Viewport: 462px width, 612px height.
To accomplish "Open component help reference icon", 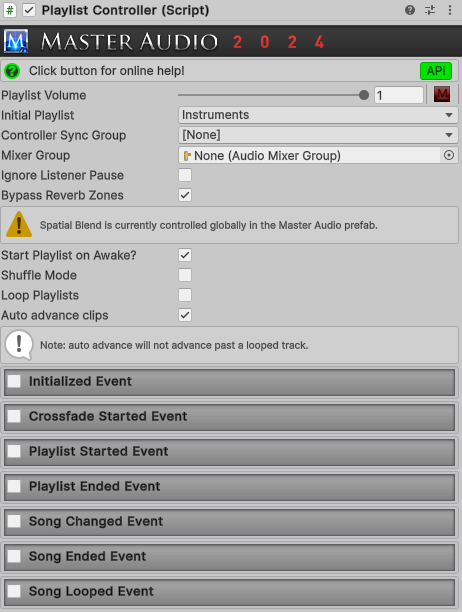I will [410, 10].
